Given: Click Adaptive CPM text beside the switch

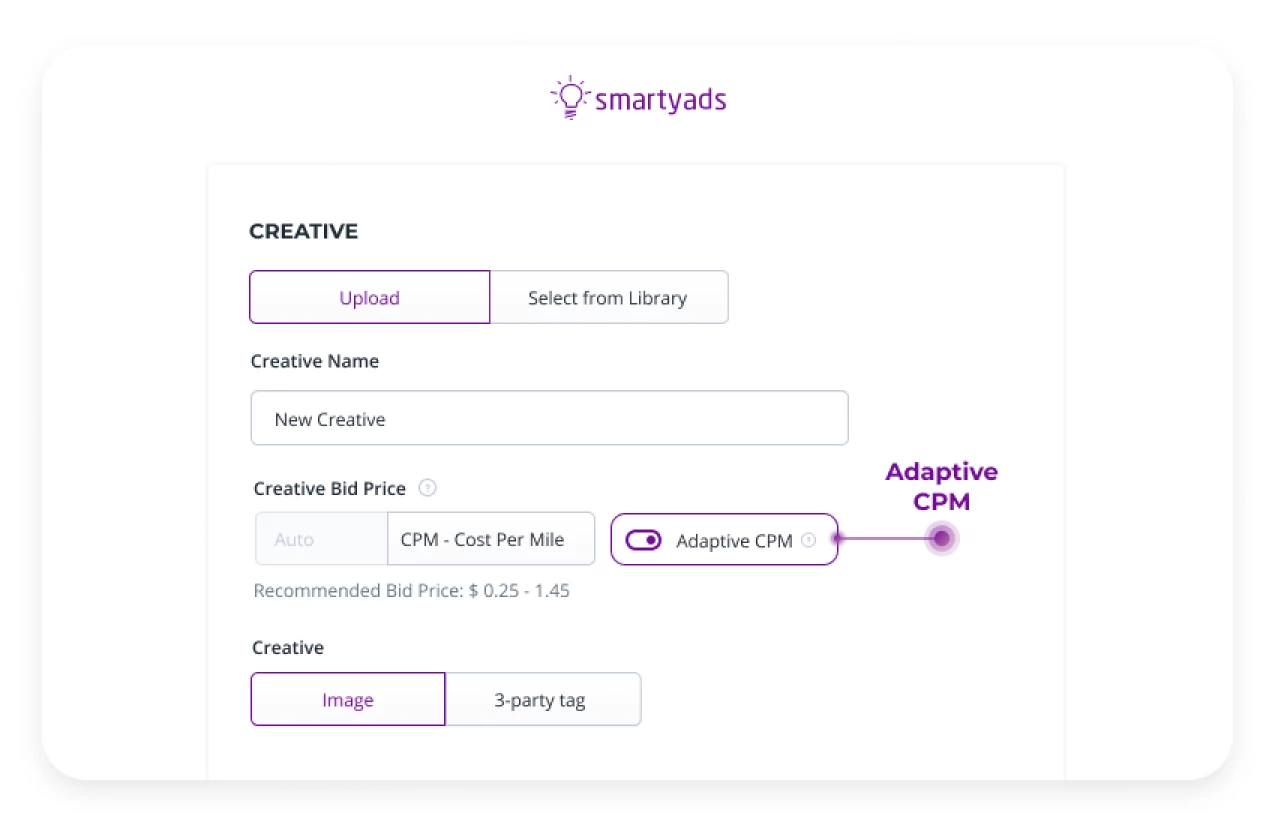Looking at the screenshot, I should 734,541.
